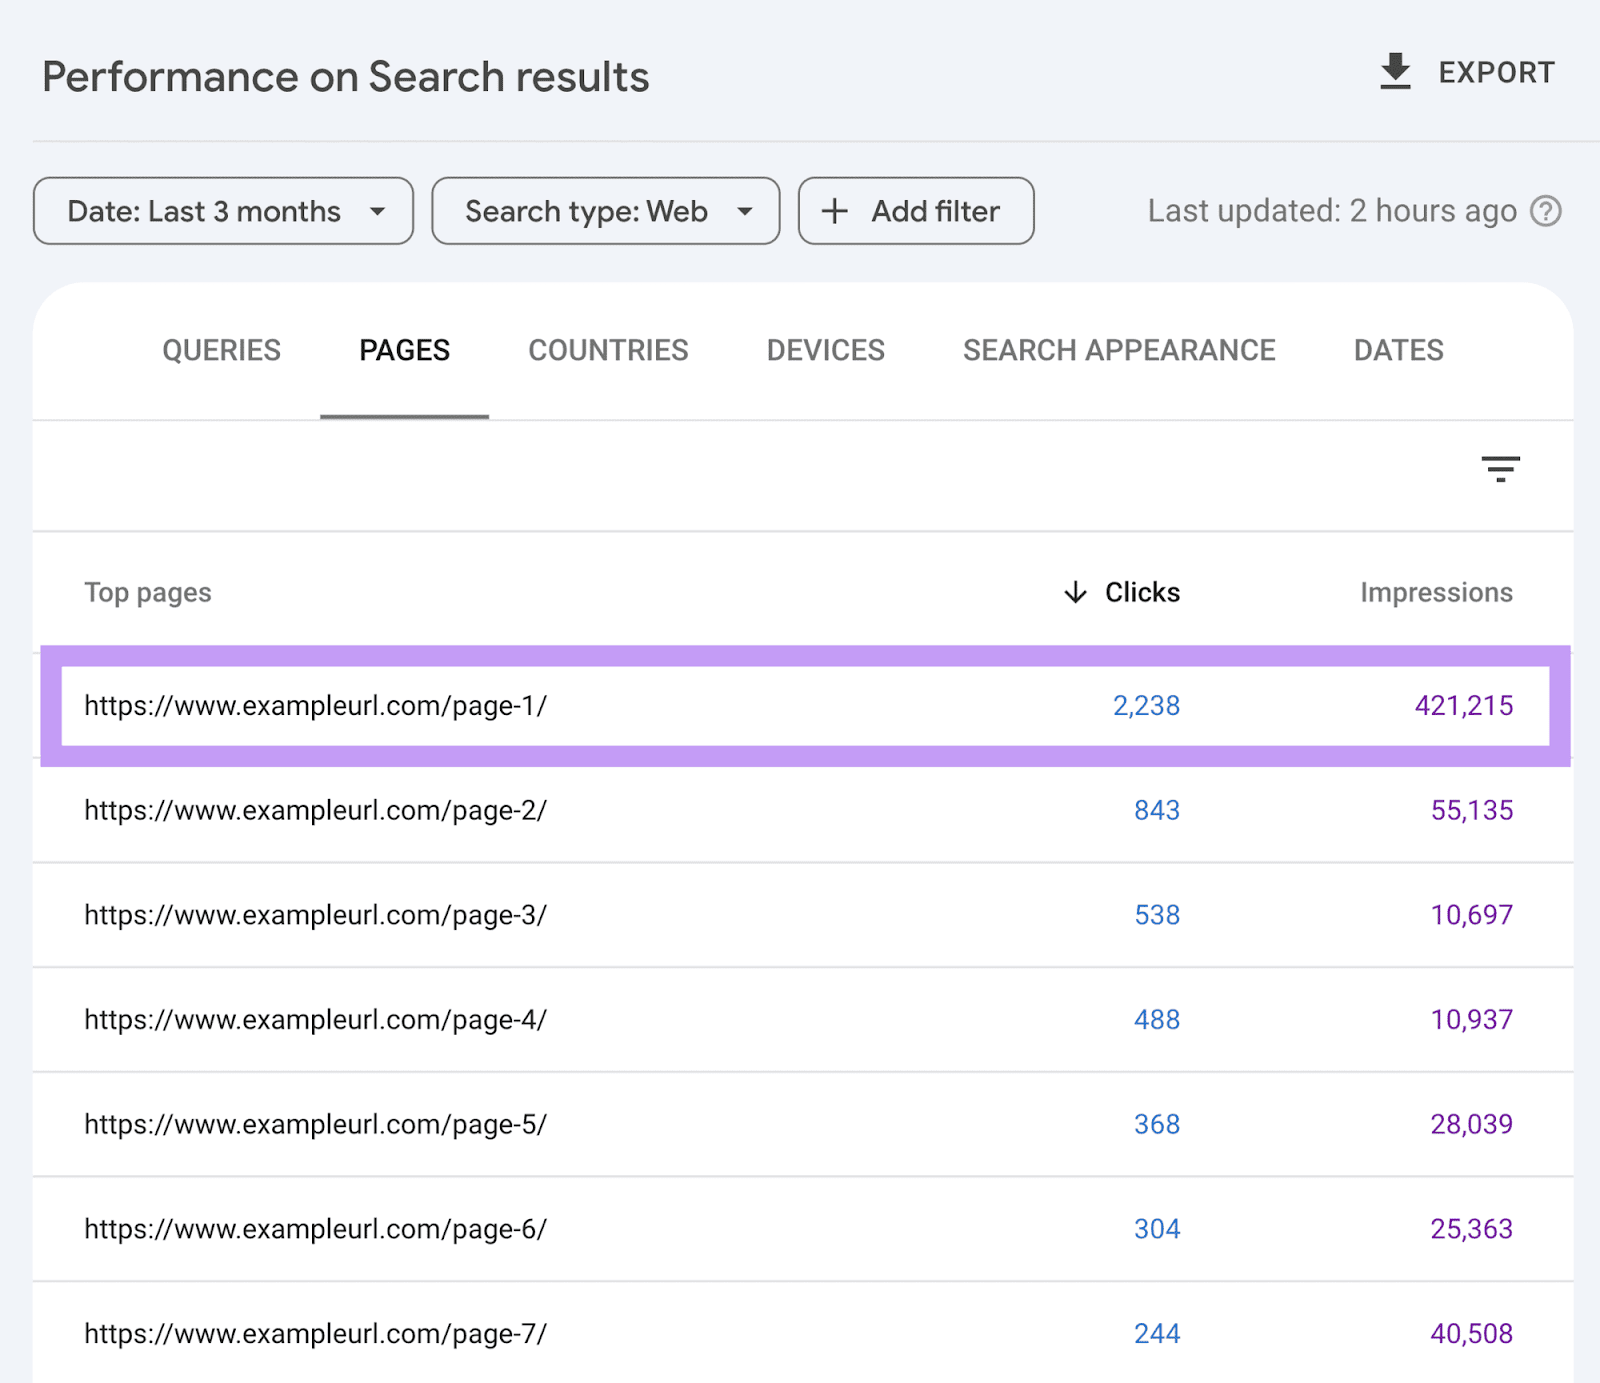This screenshot has width=1600, height=1383.
Task: Click the 2,238 clicks link for page-1
Action: (1145, 705)
